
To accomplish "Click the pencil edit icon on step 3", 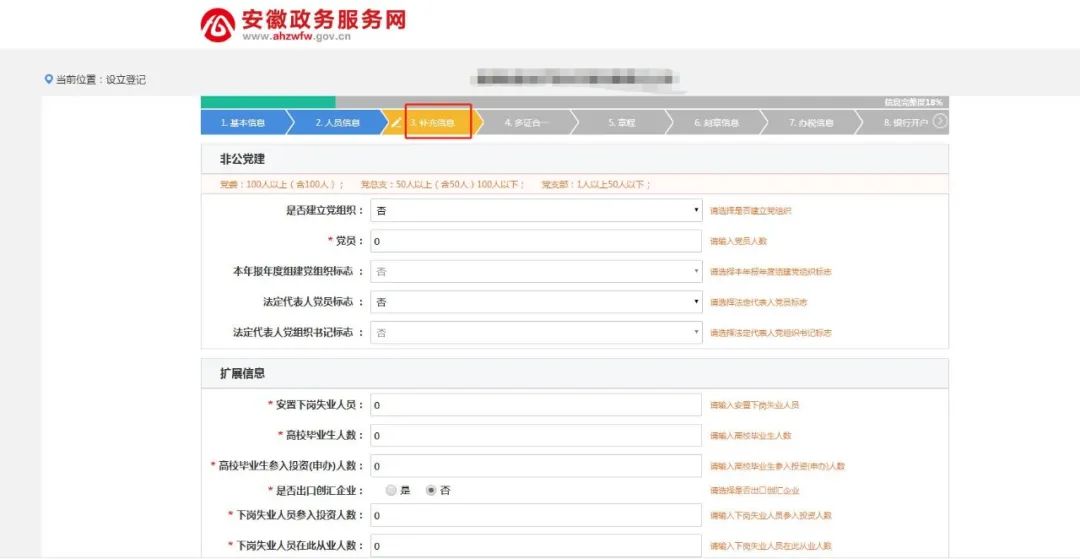I will [396, 123].
